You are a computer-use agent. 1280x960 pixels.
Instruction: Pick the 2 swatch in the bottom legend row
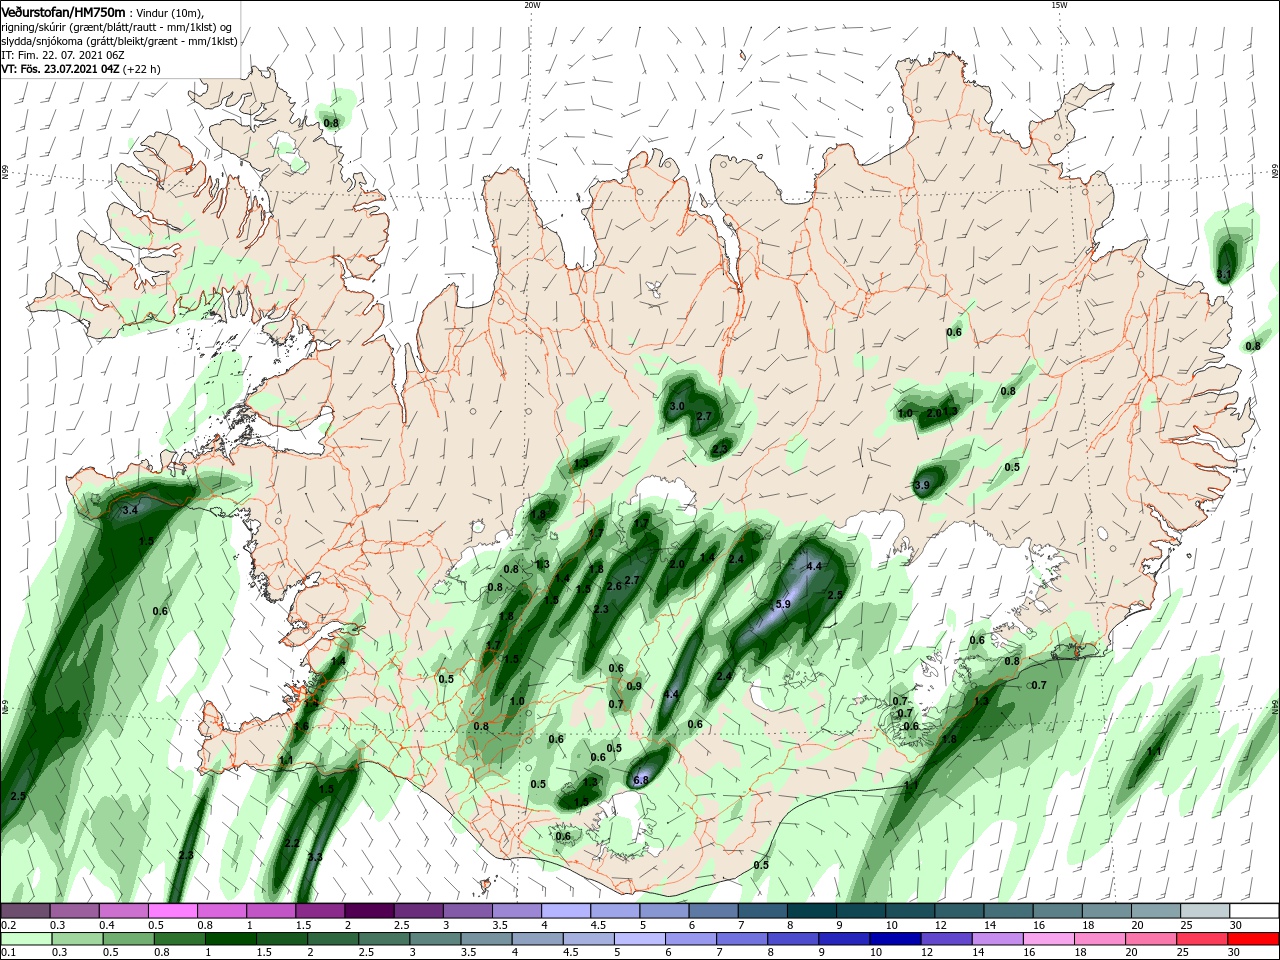[x=332, y=939]
